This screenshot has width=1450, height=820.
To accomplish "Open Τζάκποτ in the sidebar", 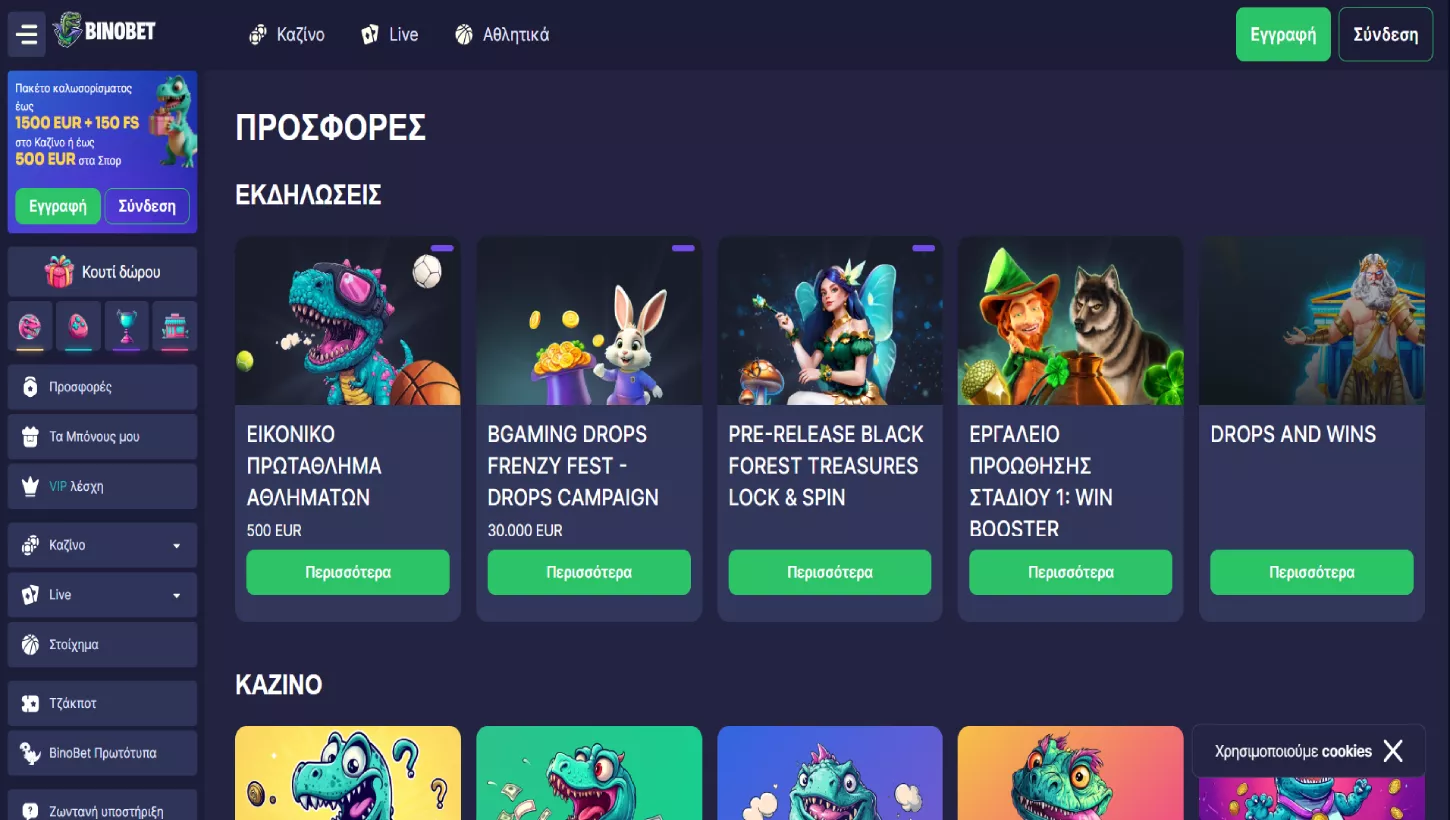I will (x=102, y=704).
